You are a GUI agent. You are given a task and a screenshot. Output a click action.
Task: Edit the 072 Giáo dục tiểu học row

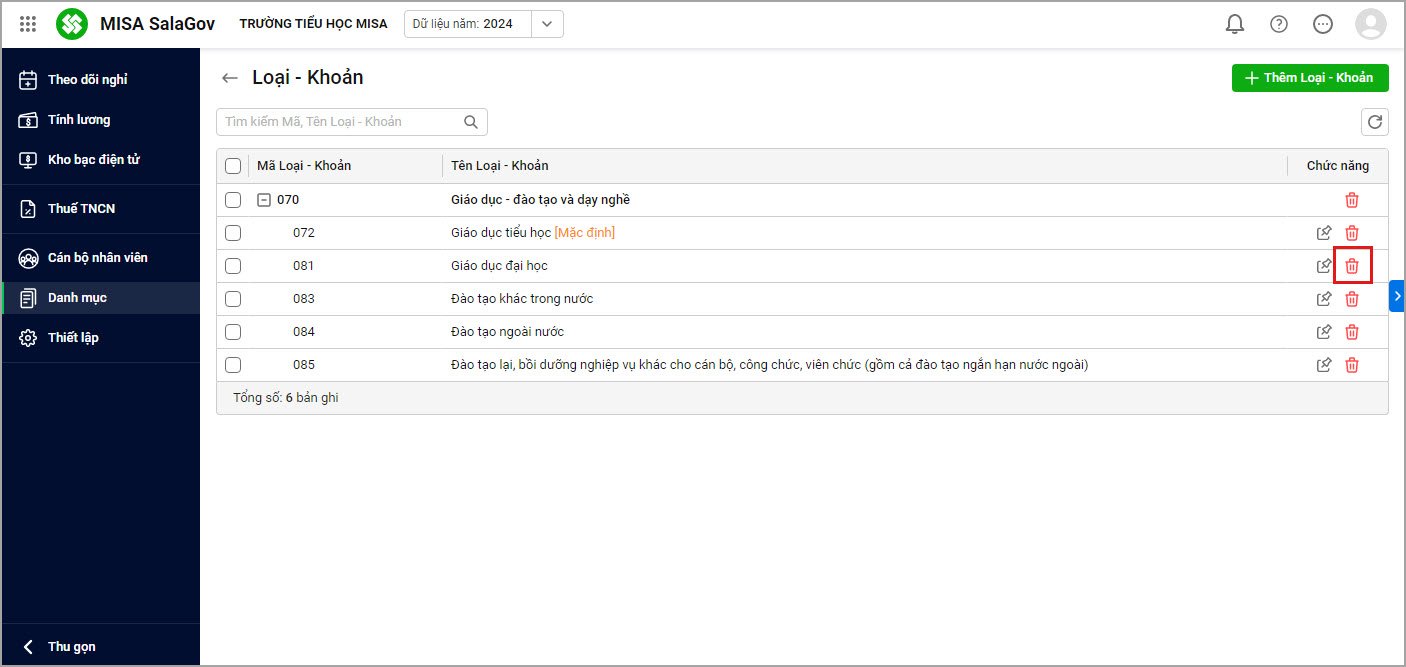pos(1324,233)
